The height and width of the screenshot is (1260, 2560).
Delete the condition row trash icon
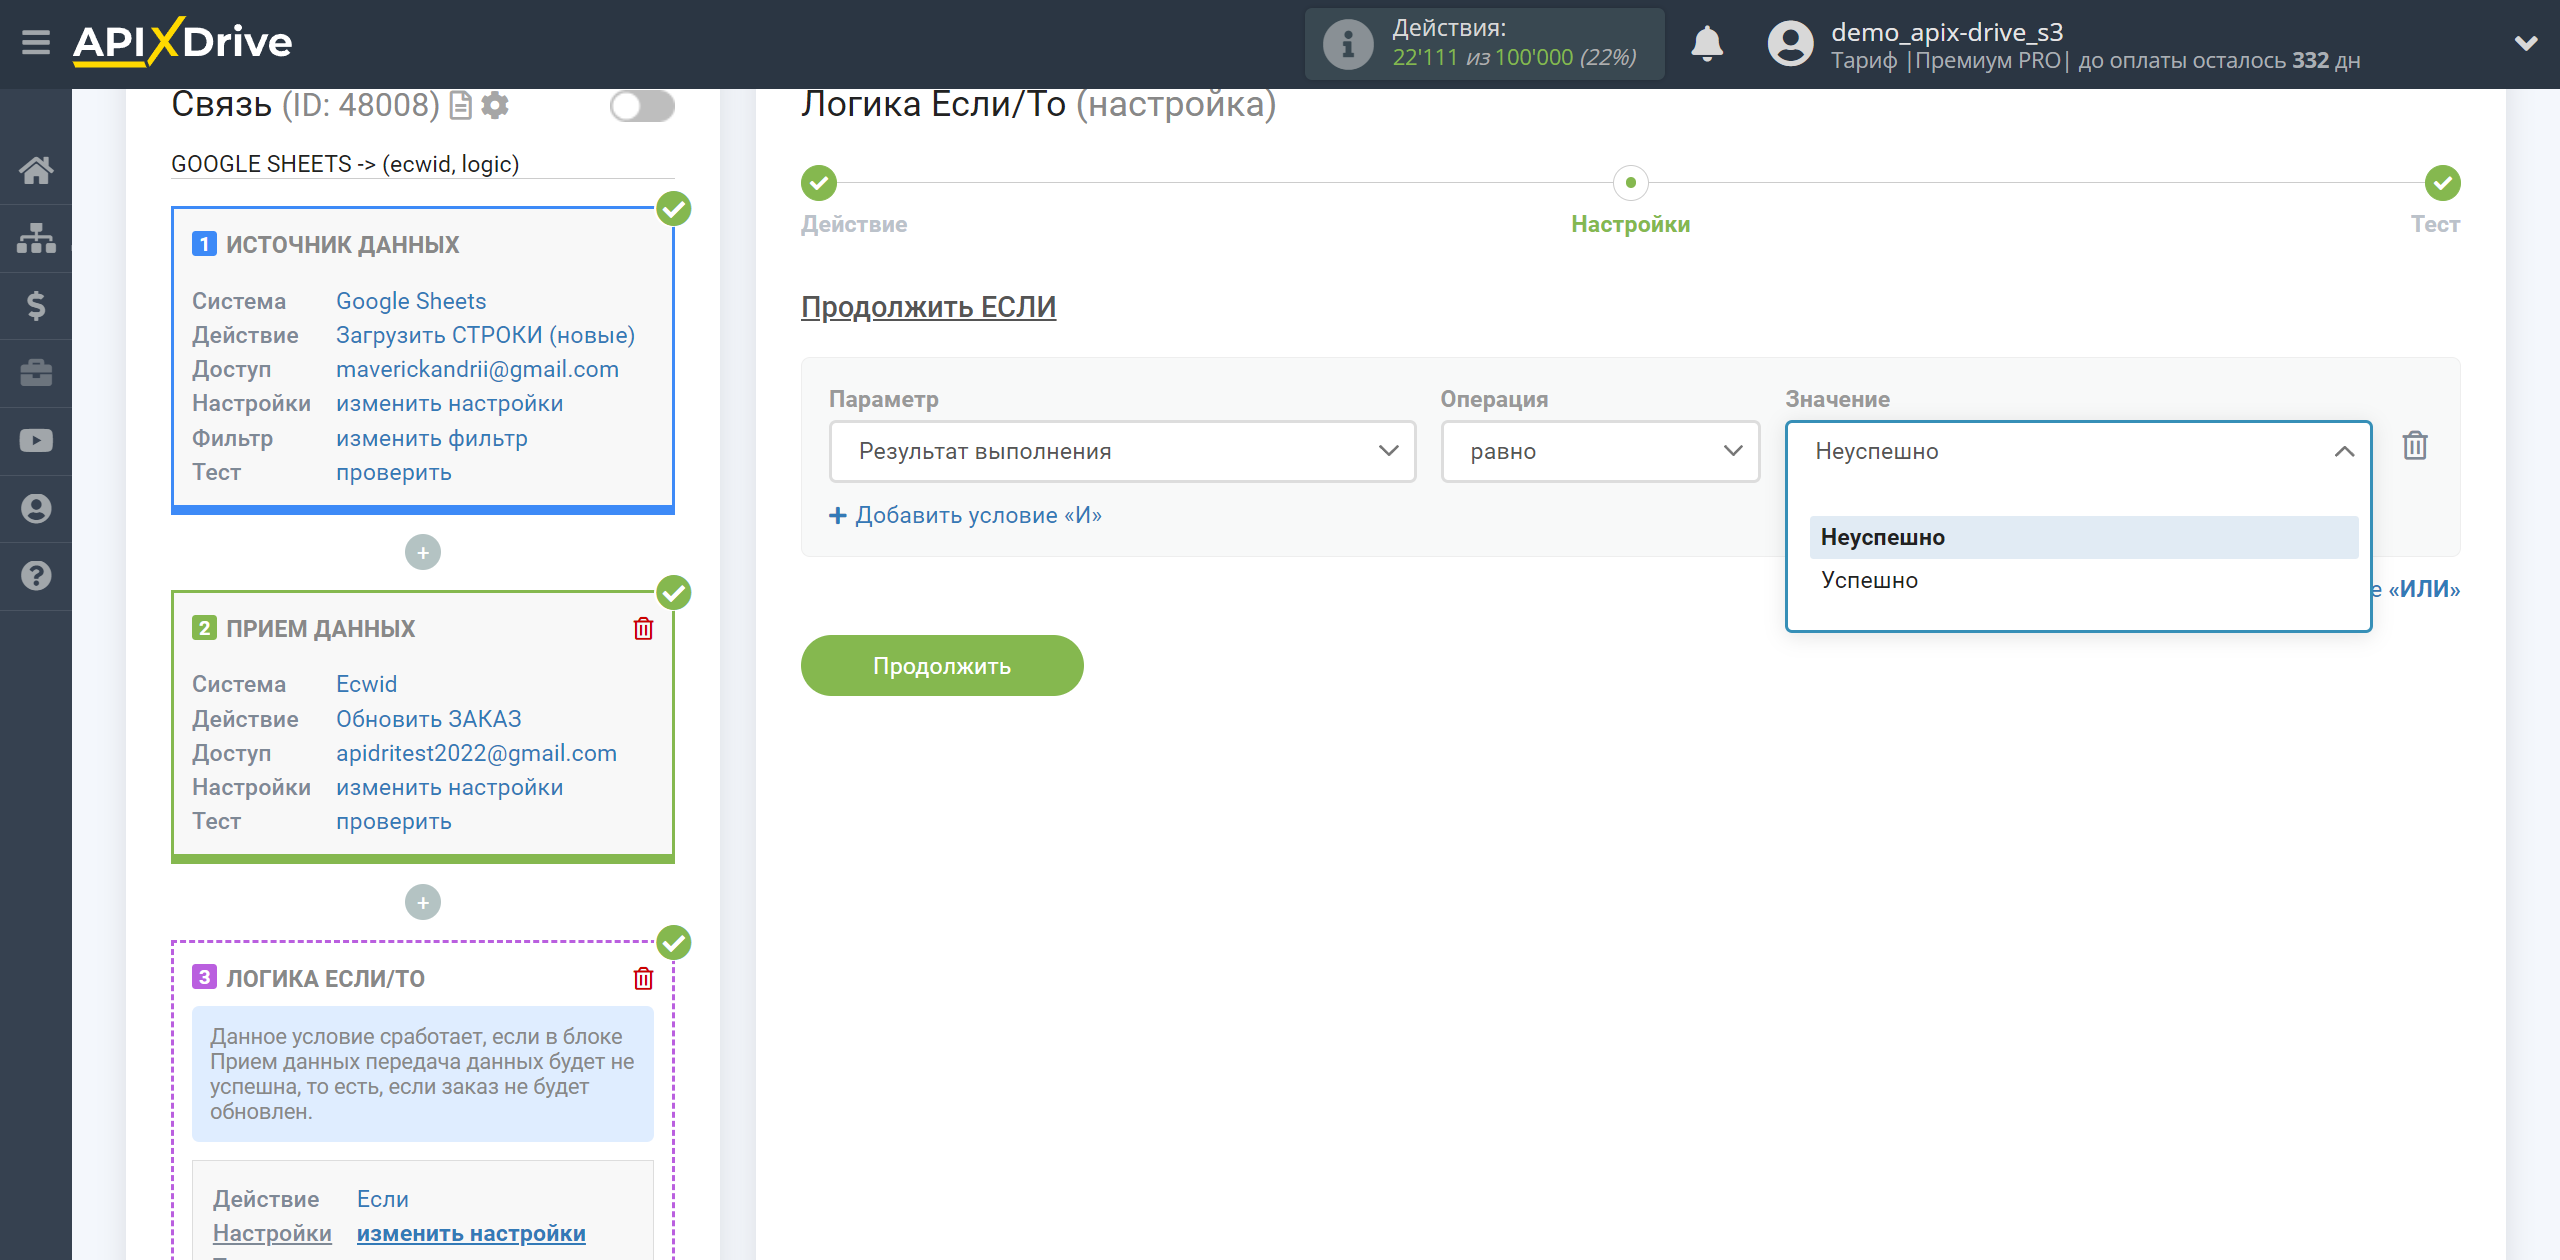[x=2415, y=445]
